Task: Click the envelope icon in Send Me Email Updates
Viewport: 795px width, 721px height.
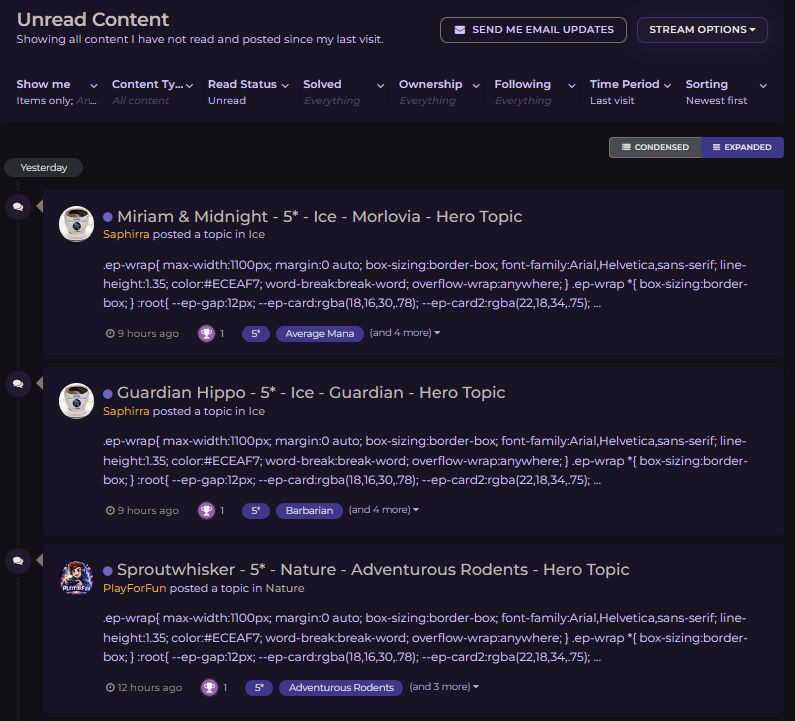Action: coord(460,30)
